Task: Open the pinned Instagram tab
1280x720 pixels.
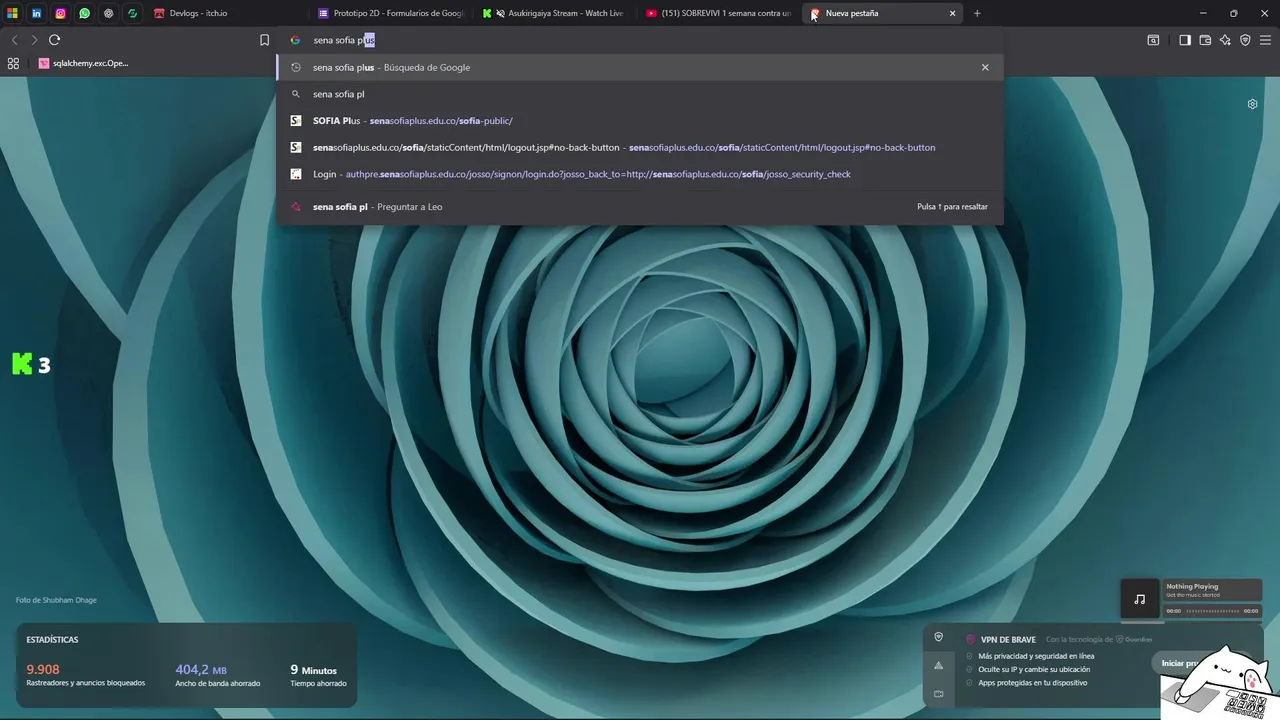Action: (61, 13)
